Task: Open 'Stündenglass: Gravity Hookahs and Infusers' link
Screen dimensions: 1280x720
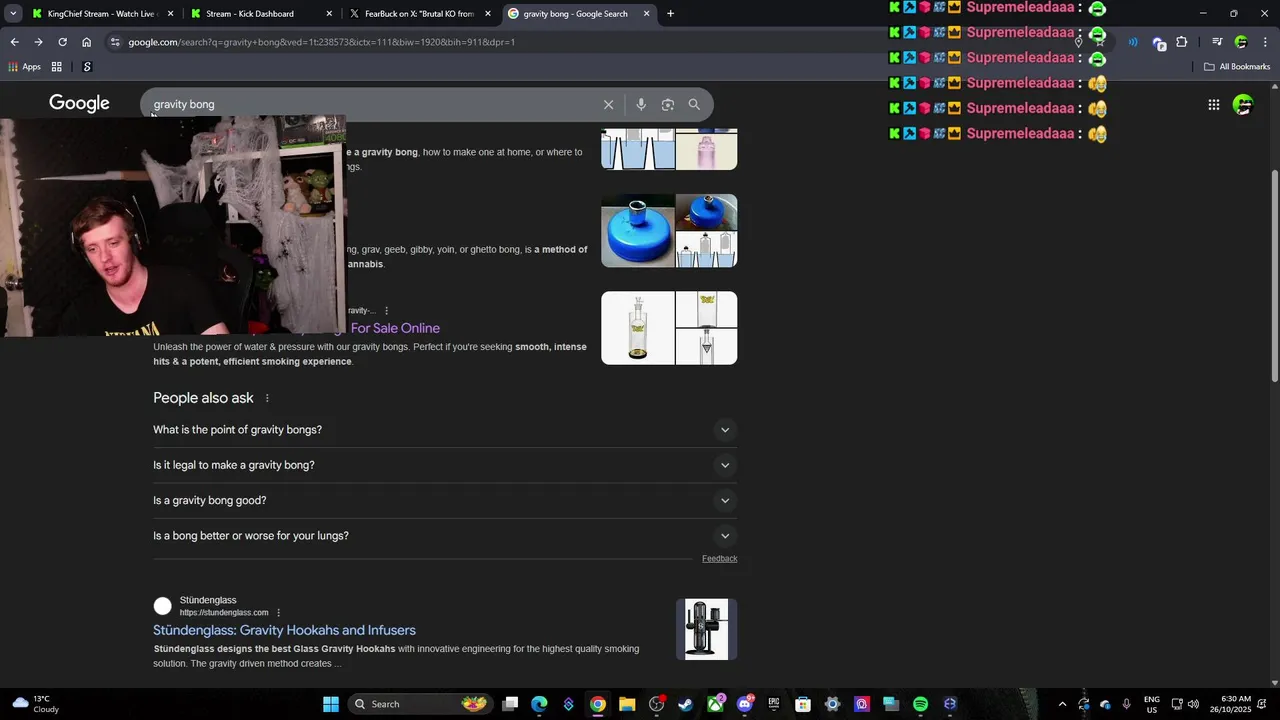Action: 284,630
